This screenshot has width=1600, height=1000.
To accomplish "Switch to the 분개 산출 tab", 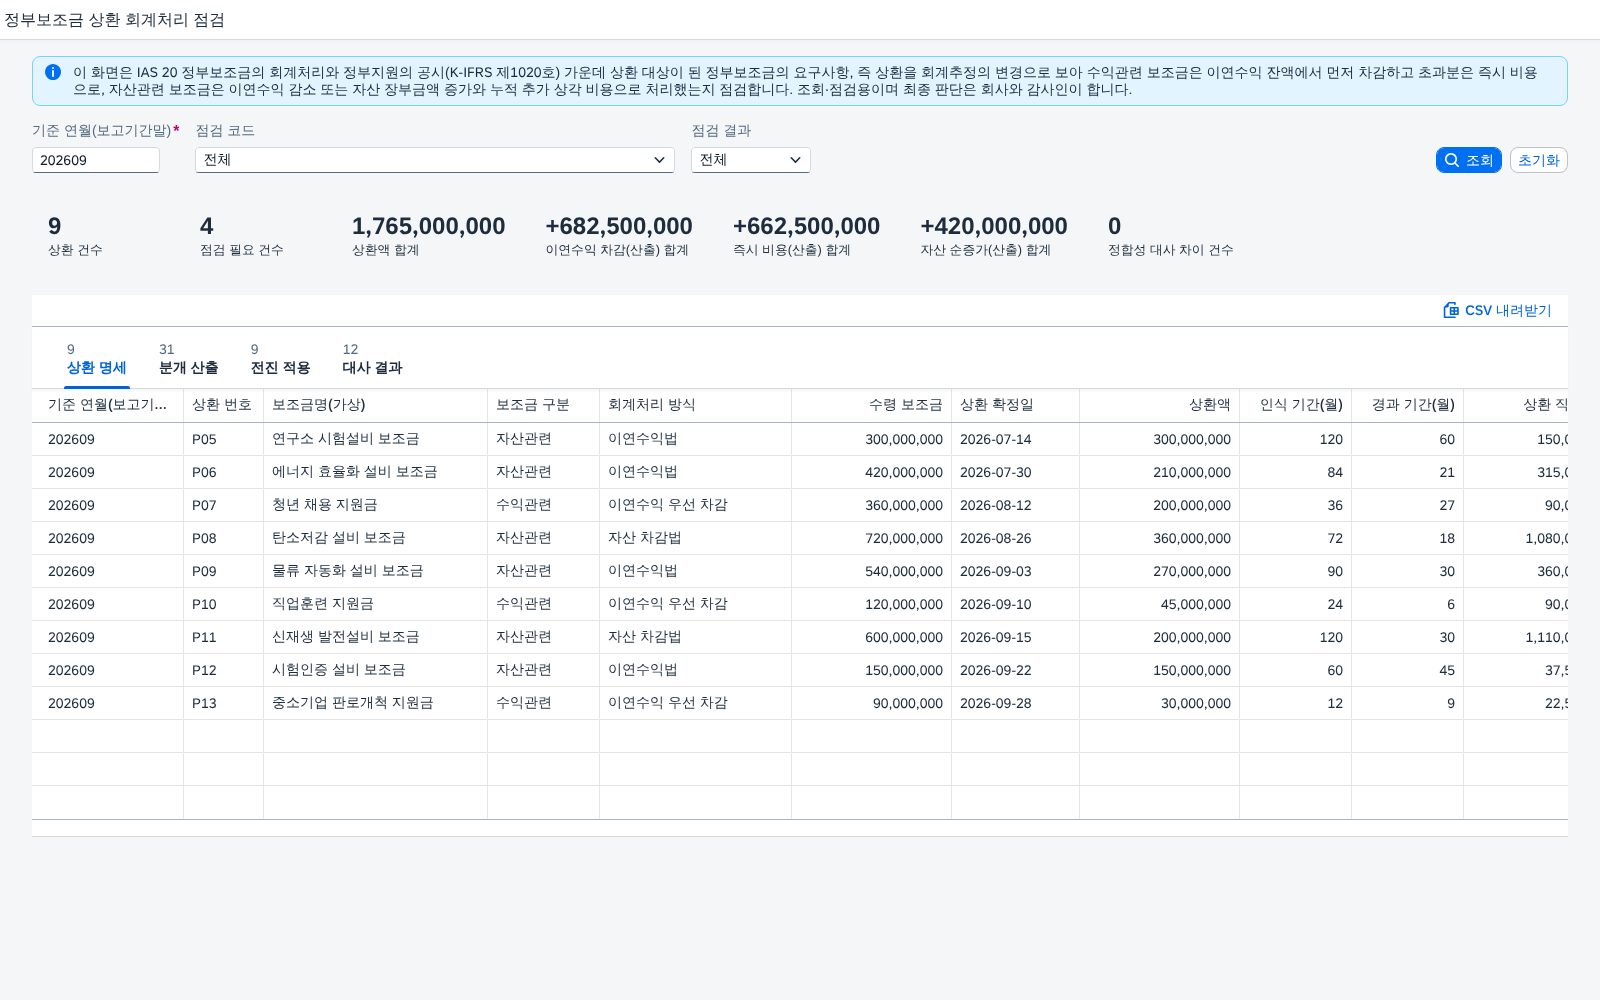I will [x=188, y=359].
